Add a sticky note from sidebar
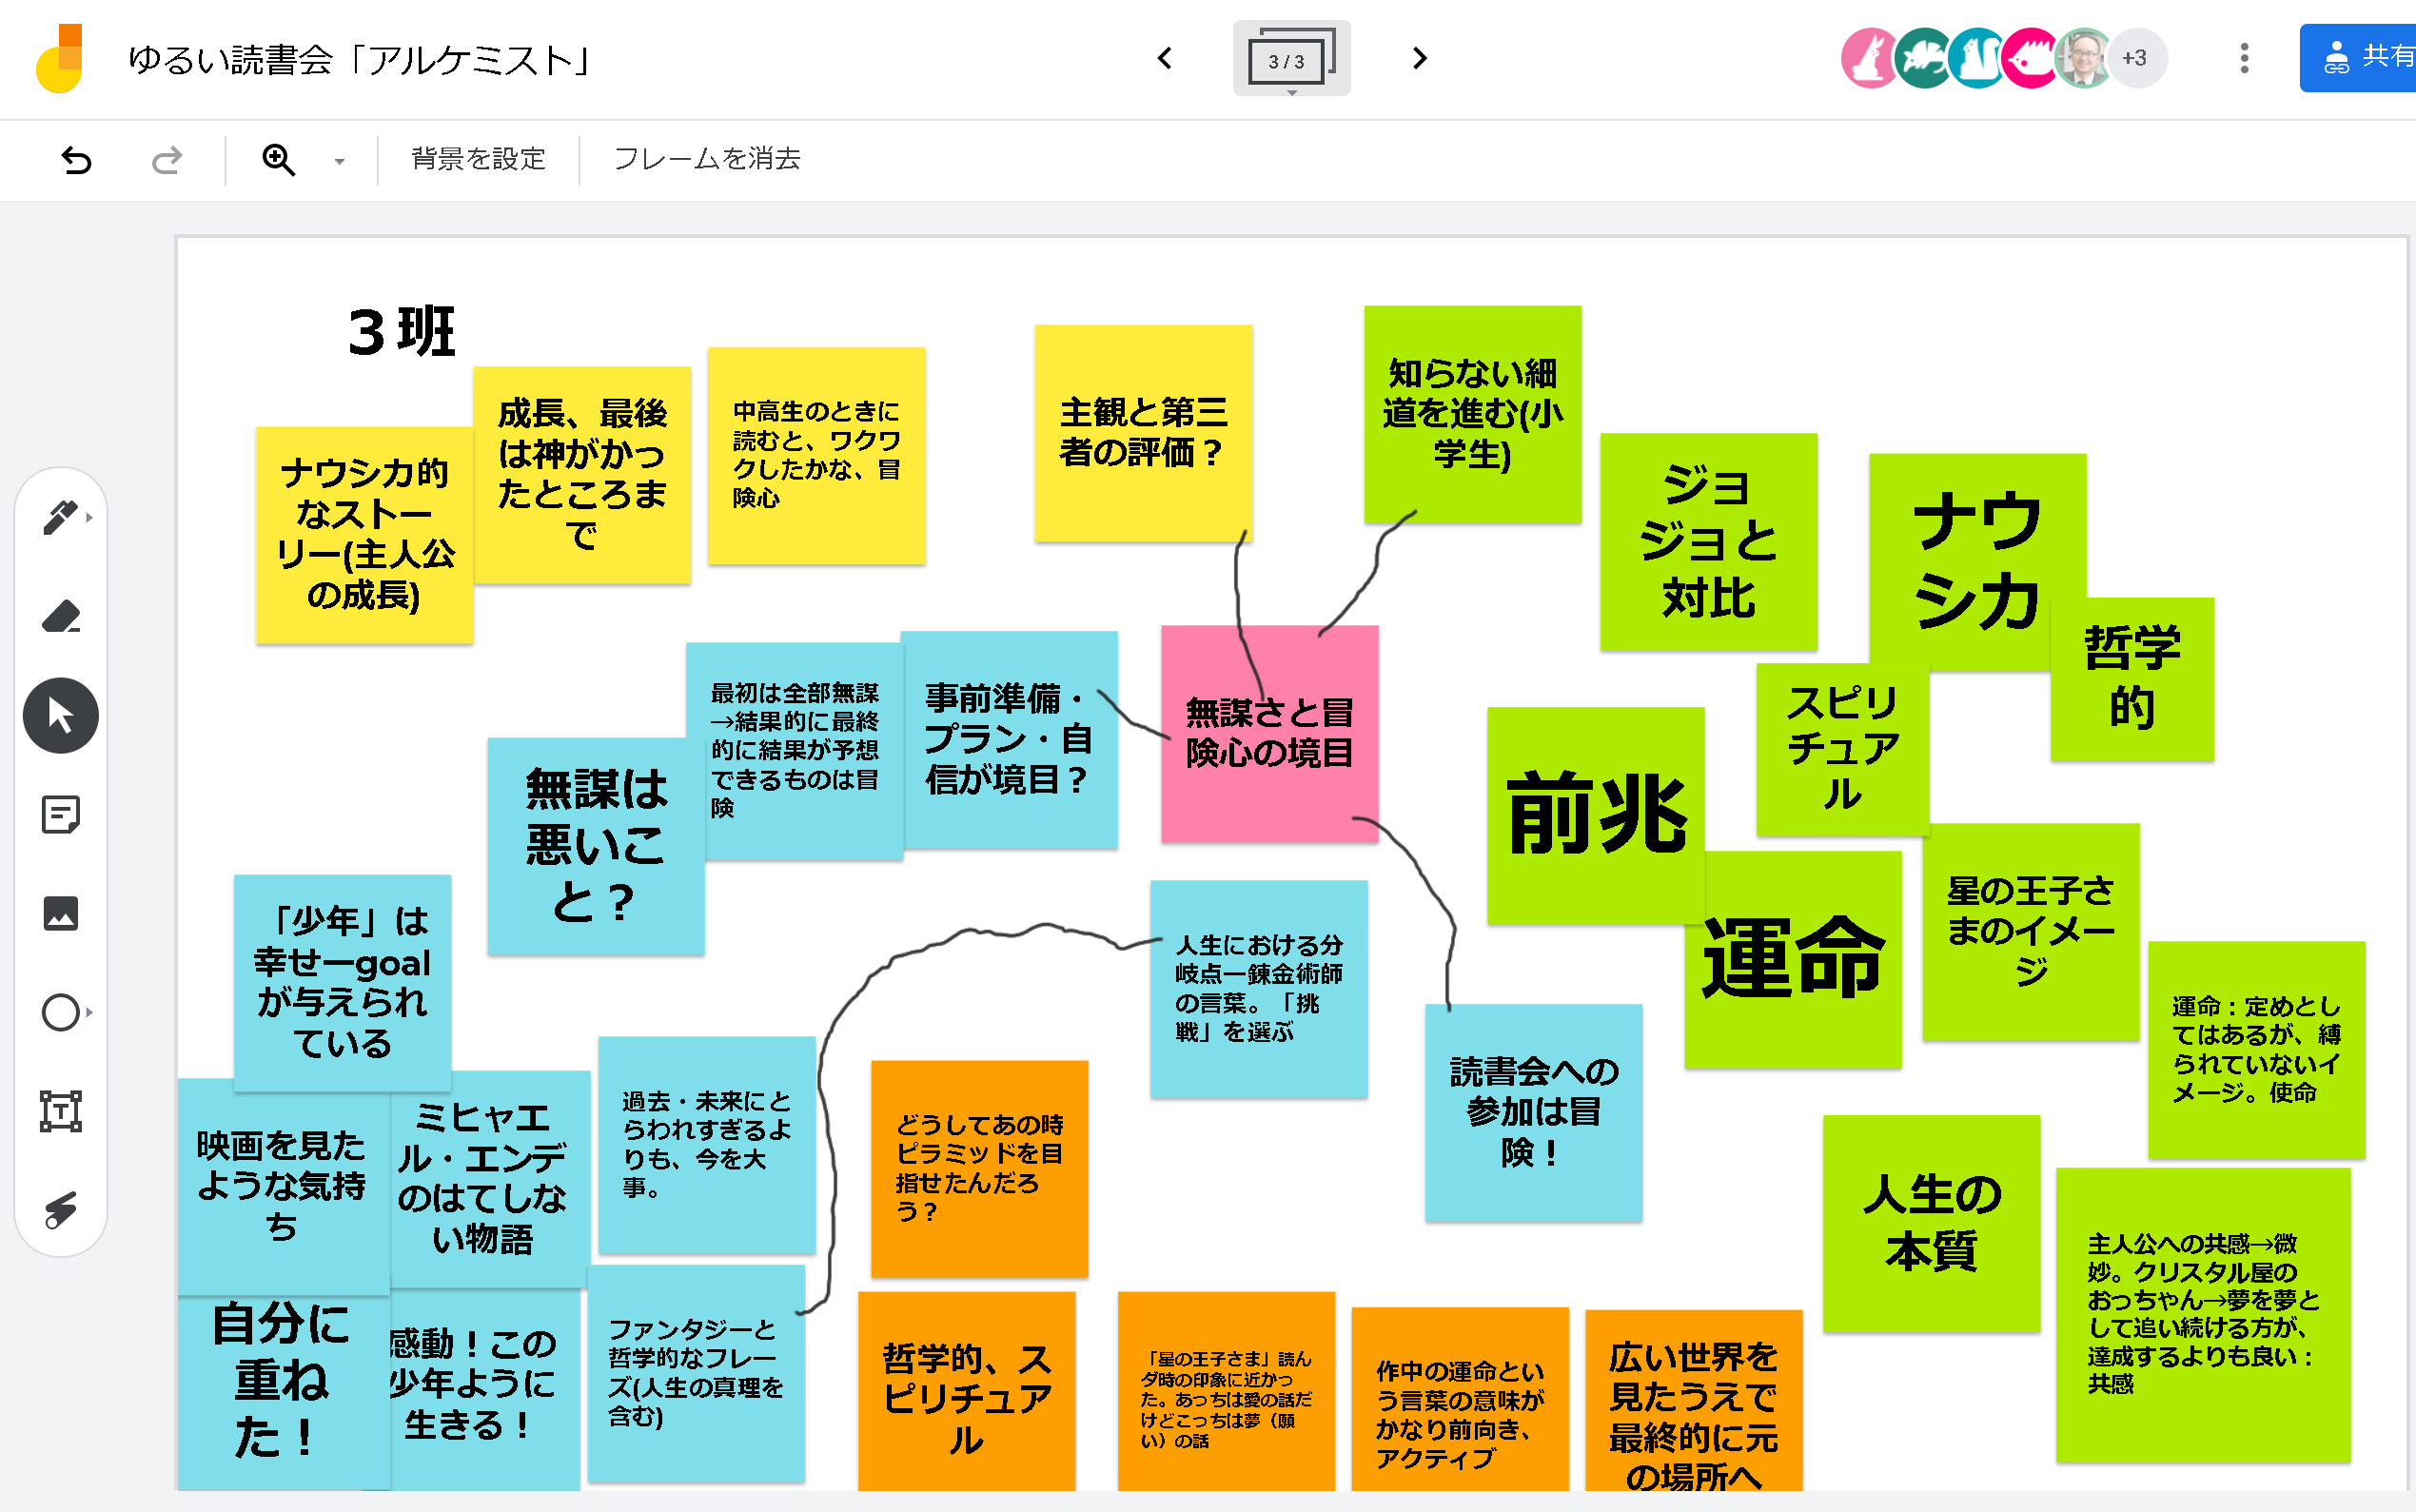 point(60,814)
